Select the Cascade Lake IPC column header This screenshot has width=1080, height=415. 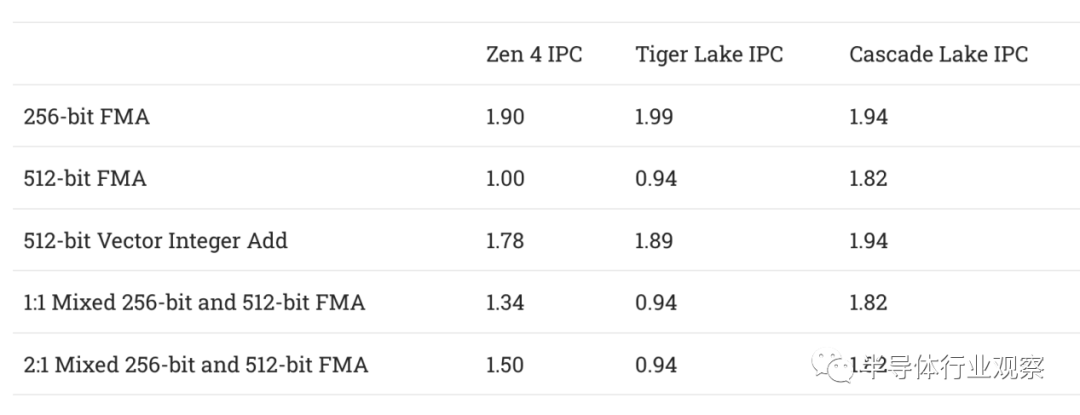(x=938, y=54)
